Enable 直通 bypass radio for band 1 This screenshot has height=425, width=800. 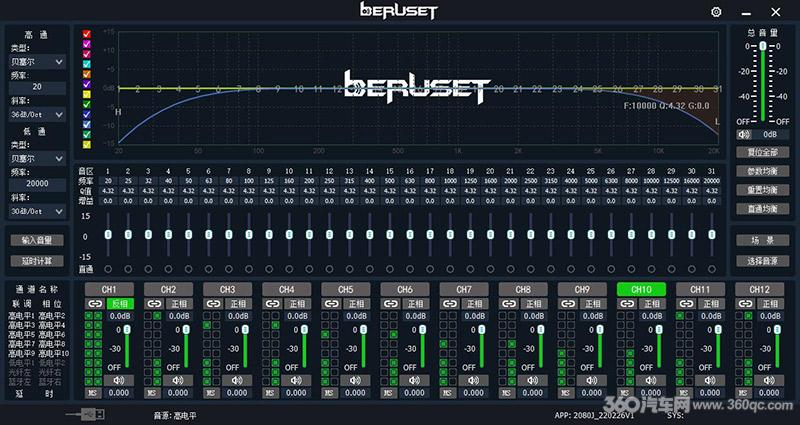click(108, 269)
